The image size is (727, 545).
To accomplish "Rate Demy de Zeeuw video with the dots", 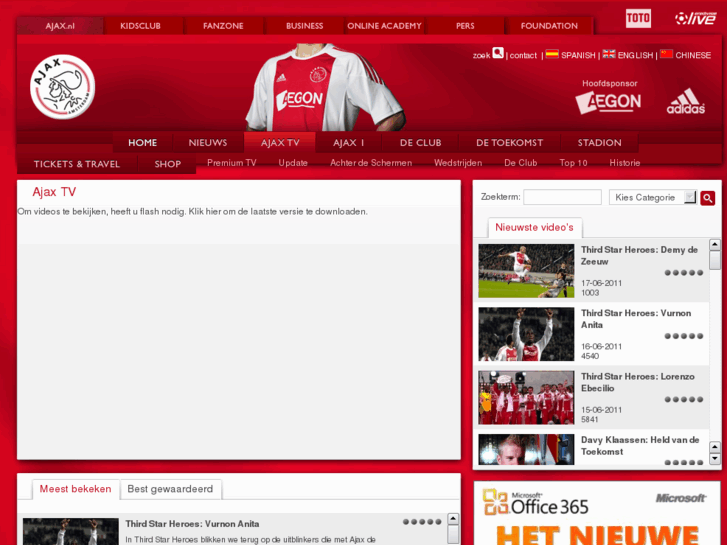I will click(x=684, y=273).
